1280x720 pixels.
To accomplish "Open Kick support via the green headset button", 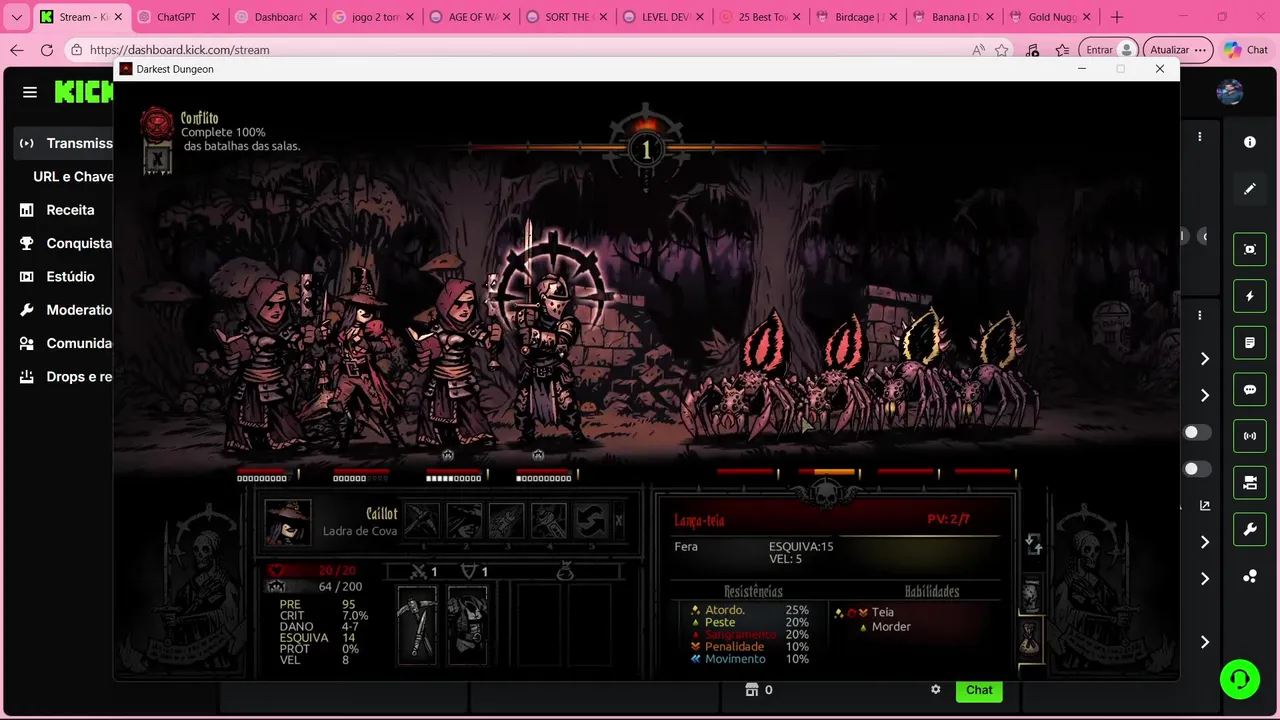I will (1240, 679).
